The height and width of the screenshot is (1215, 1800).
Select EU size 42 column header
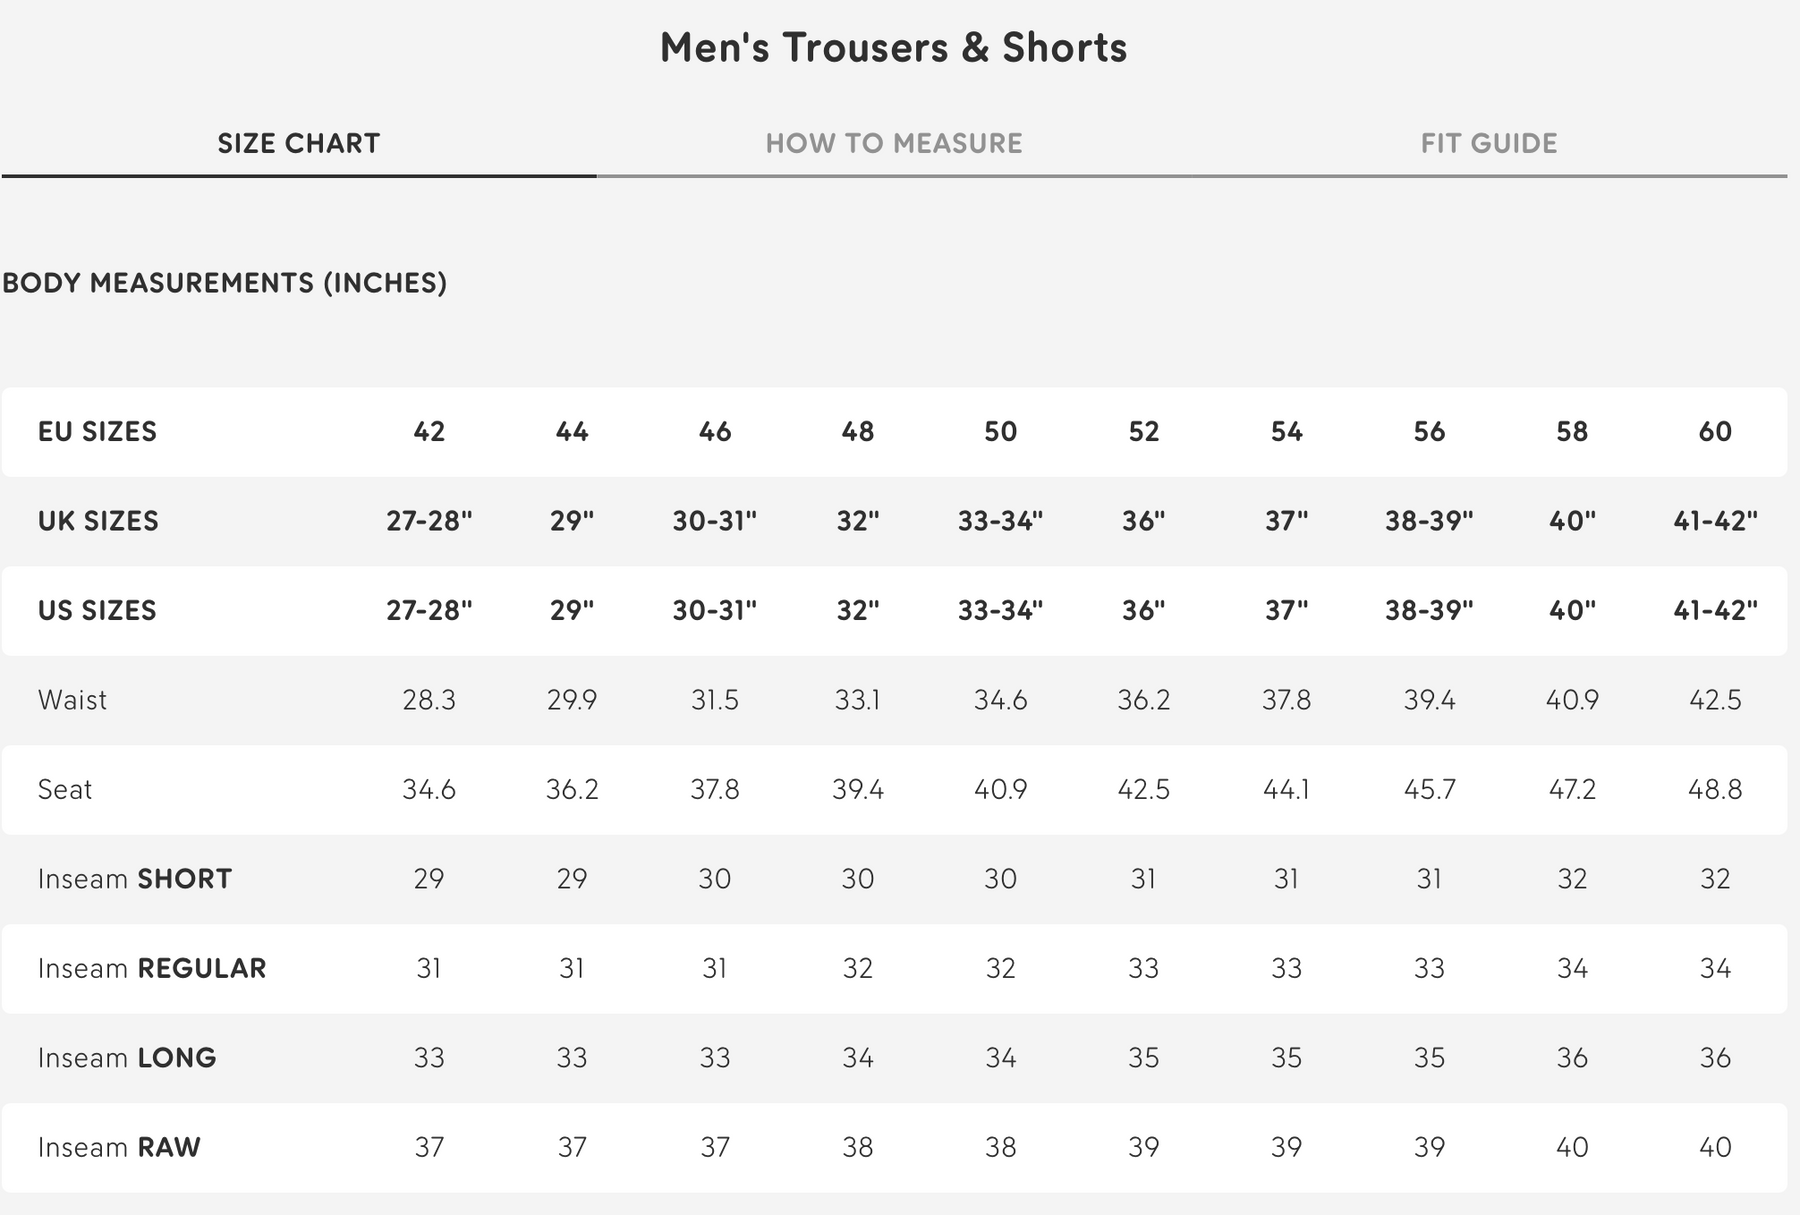[429, 432]
